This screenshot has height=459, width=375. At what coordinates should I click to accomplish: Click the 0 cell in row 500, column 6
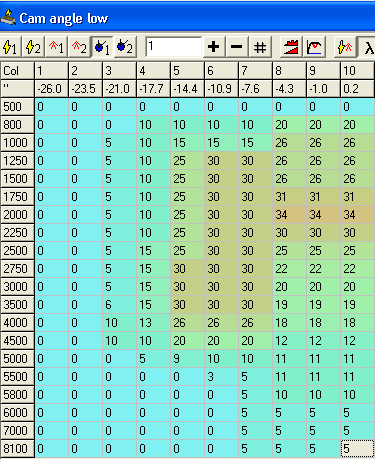[x=222, y=107]
